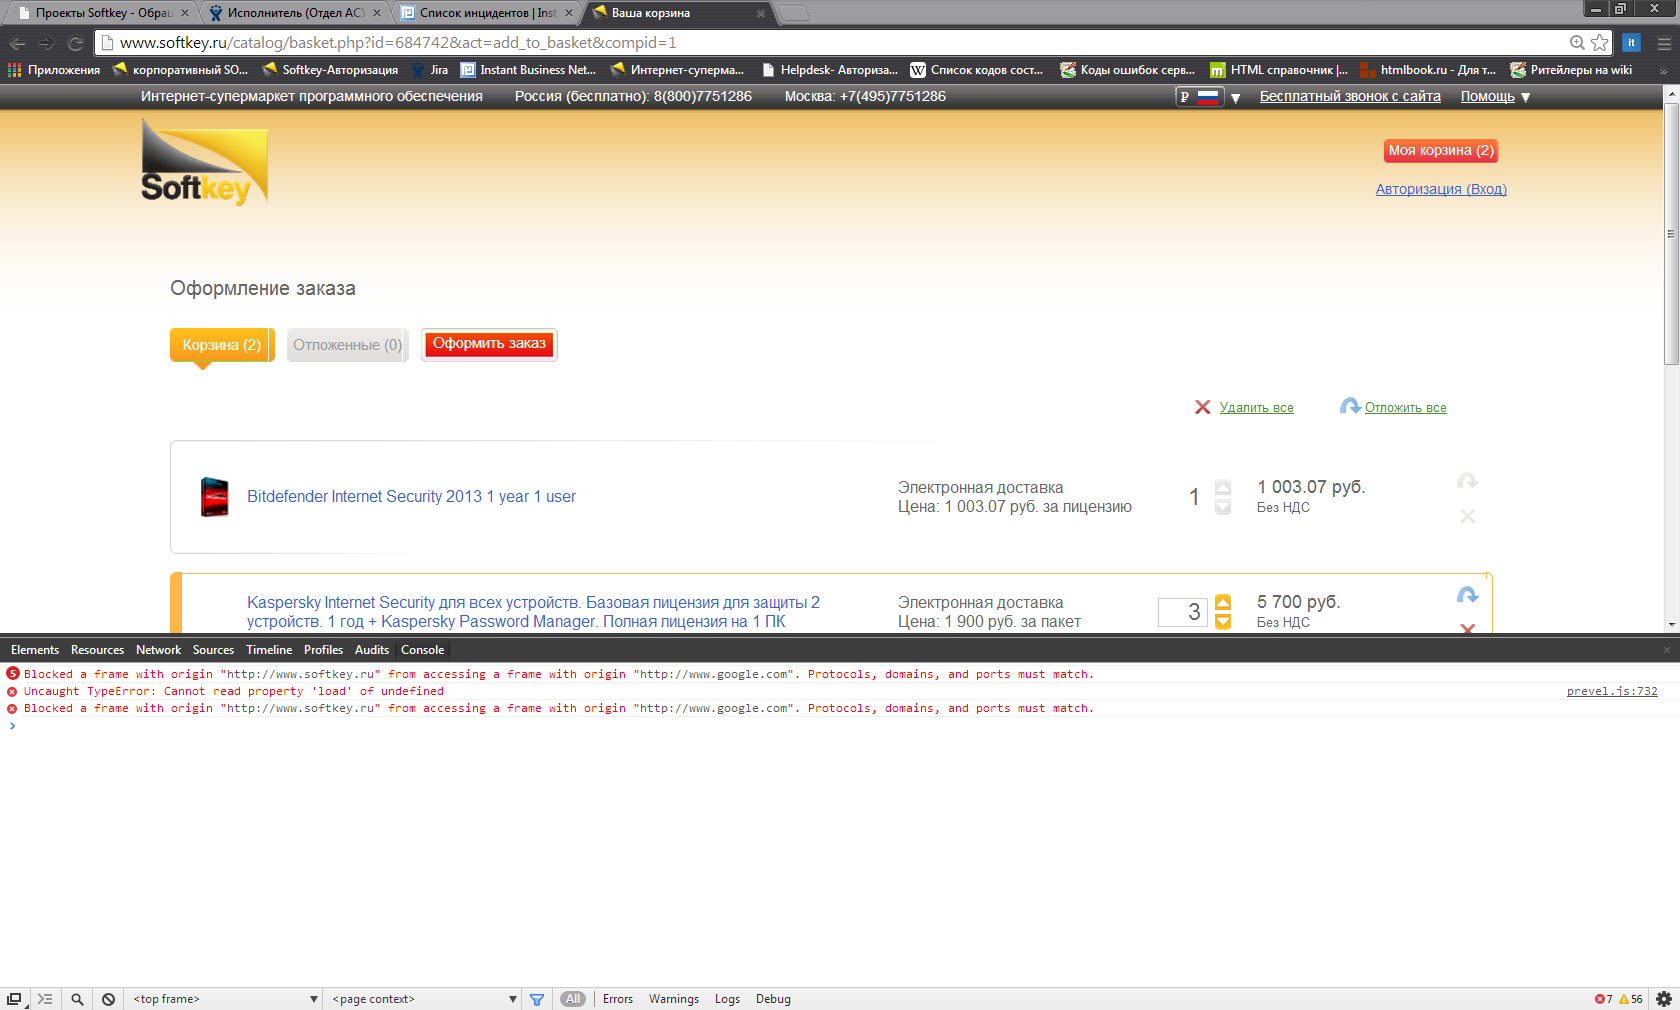Click the browser Forward arrow

tap(46, 43)
